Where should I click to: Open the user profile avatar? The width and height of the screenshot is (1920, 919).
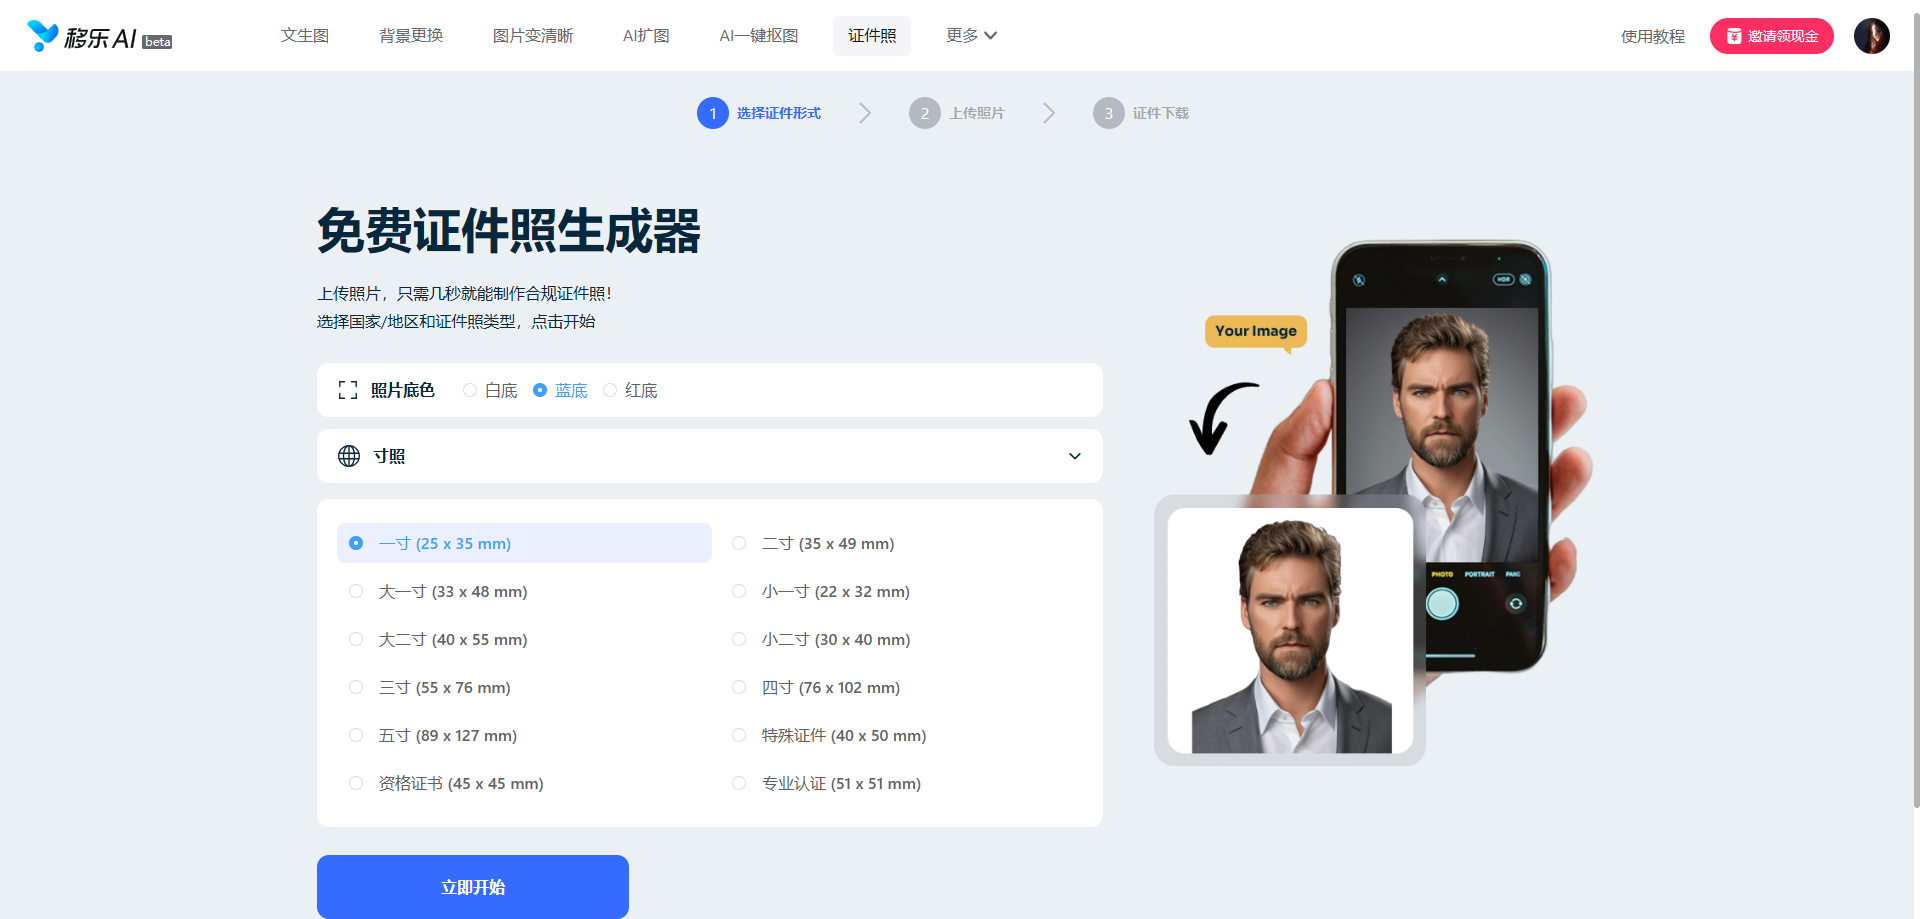coord(1871,36)
